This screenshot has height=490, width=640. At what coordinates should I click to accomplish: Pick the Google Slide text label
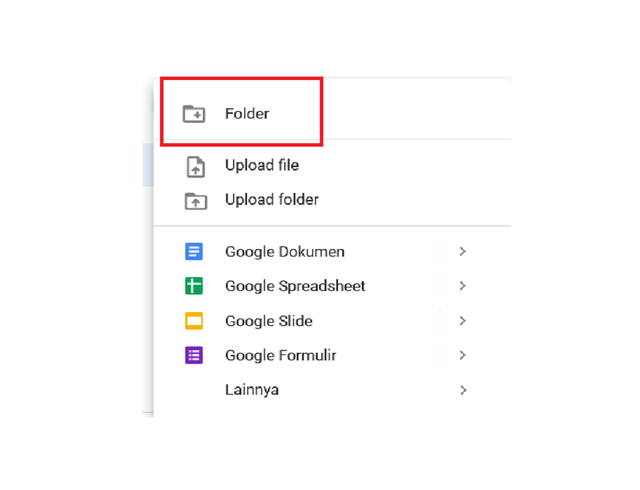pos(269,321)
